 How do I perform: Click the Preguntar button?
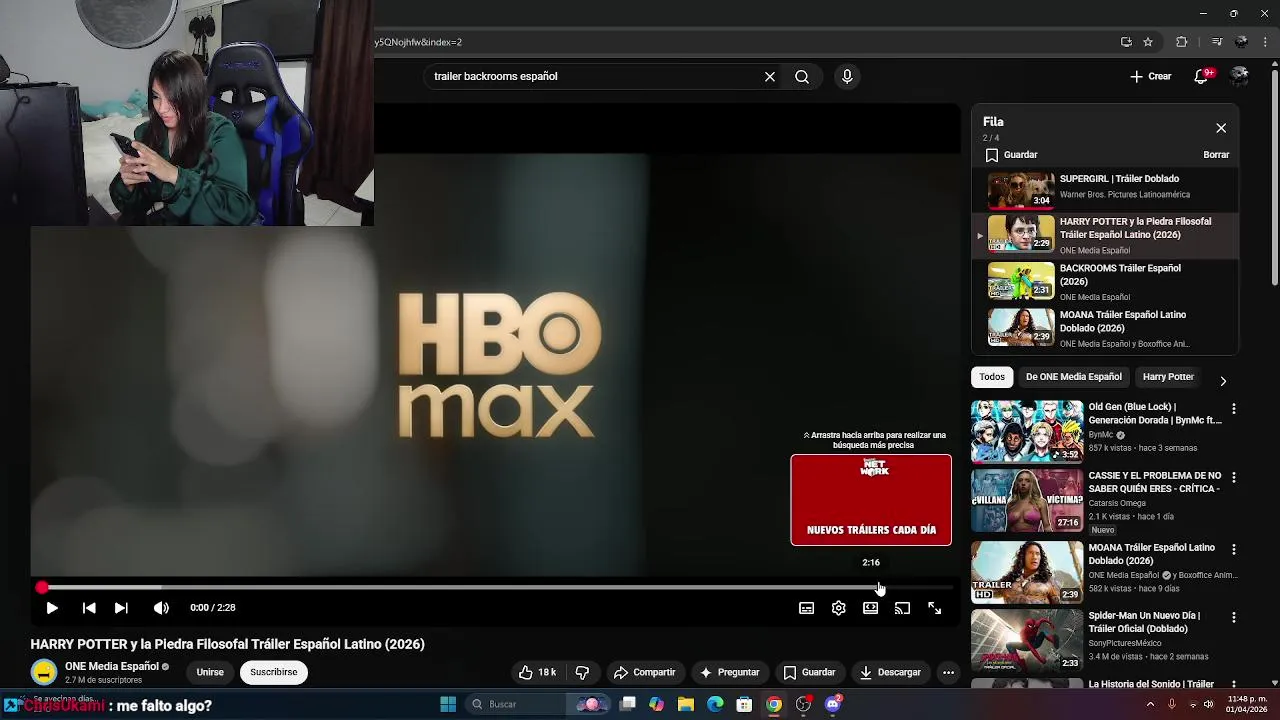(729, 672)
